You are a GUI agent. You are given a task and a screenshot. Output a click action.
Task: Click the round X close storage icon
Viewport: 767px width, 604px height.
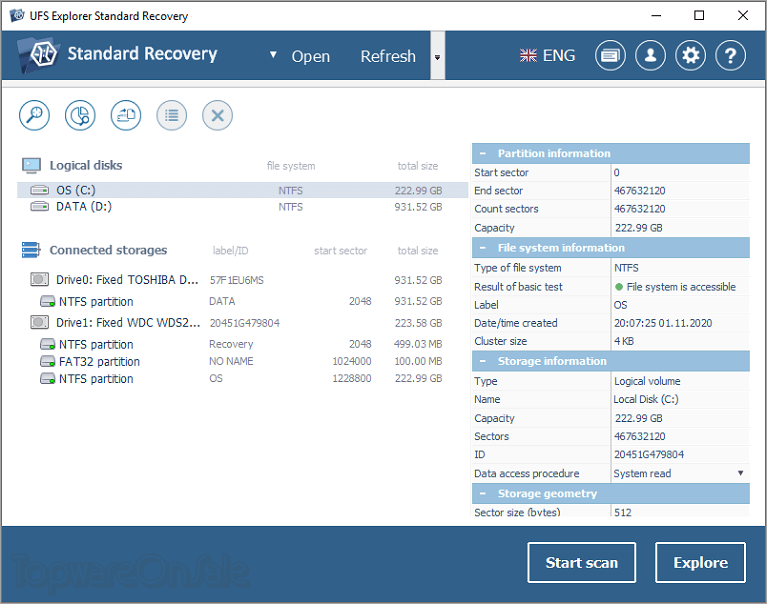217,115
